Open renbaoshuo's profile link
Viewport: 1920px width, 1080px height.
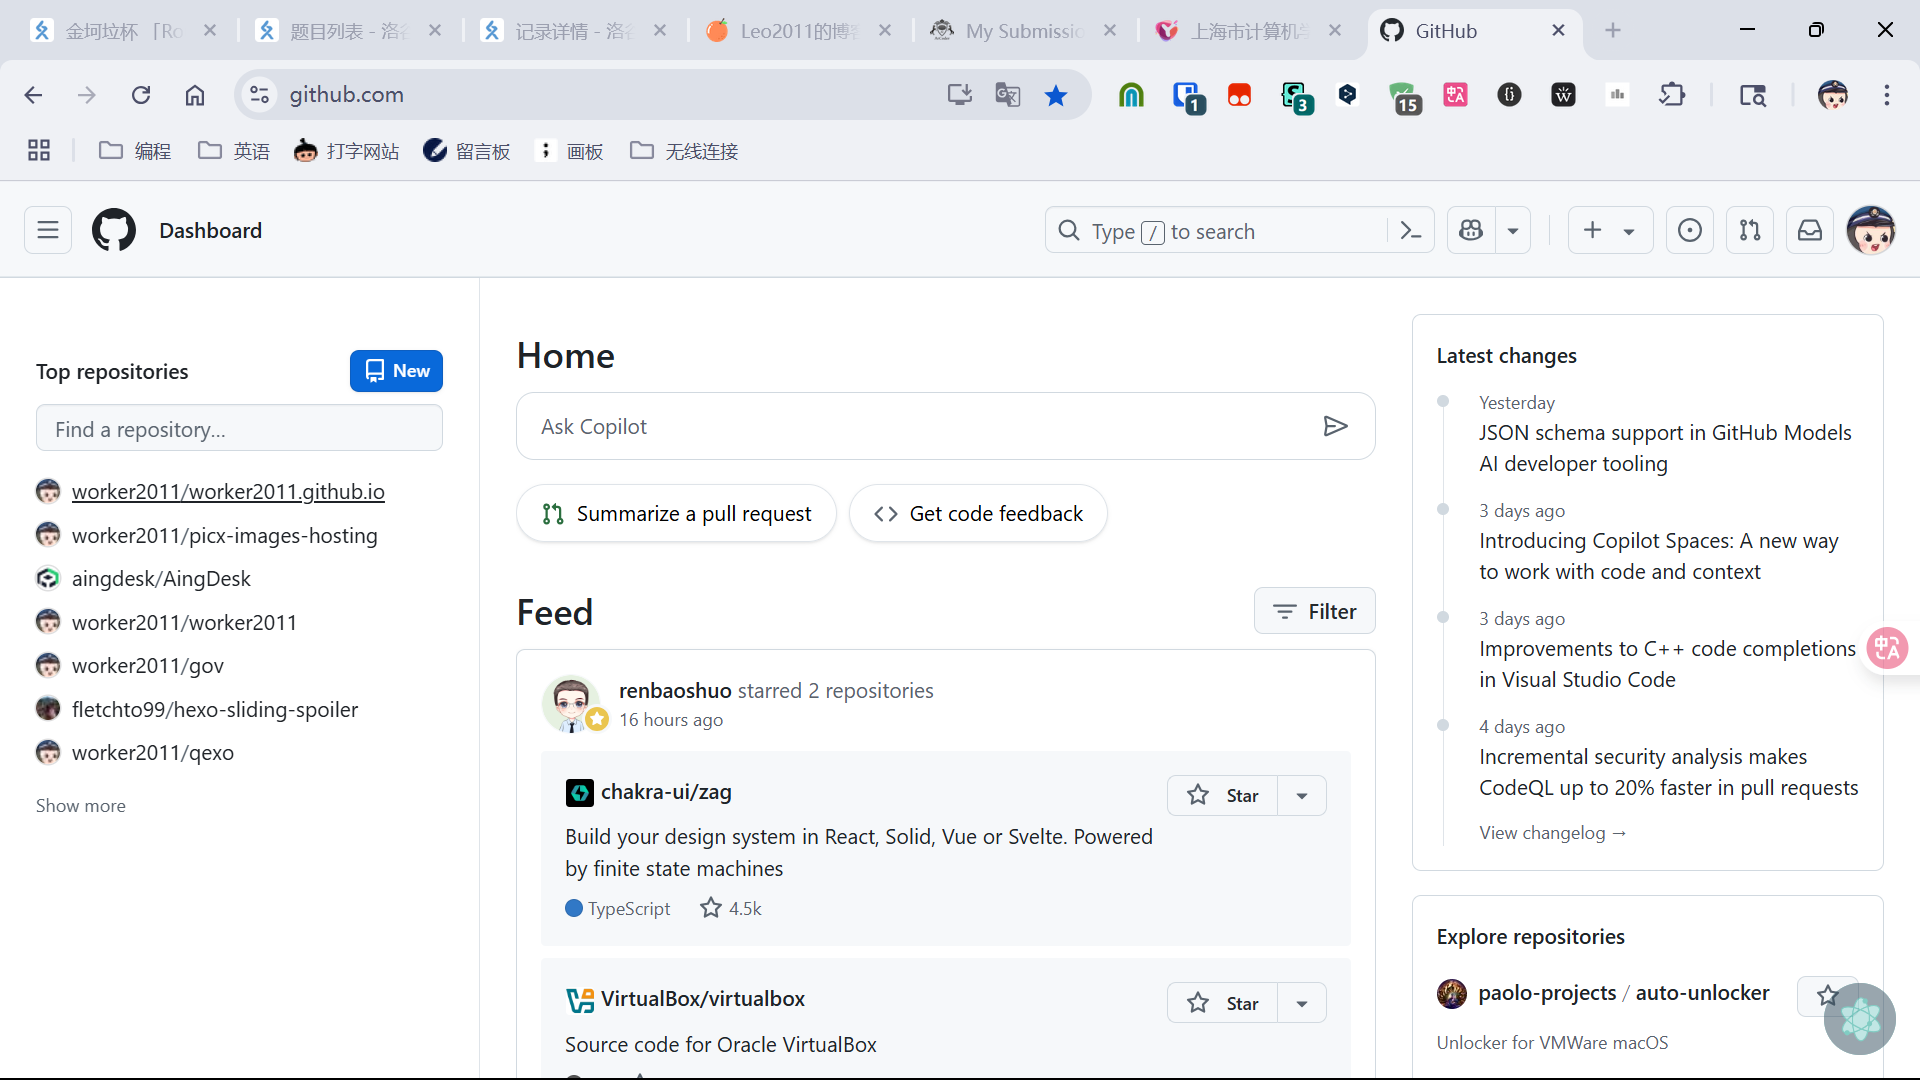(675, 690)
